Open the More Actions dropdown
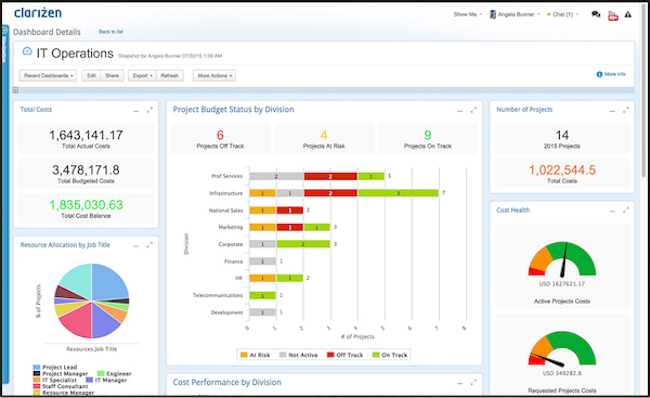Image resolution: width=650 pixels, height=398 pixels. coord(214,75)
